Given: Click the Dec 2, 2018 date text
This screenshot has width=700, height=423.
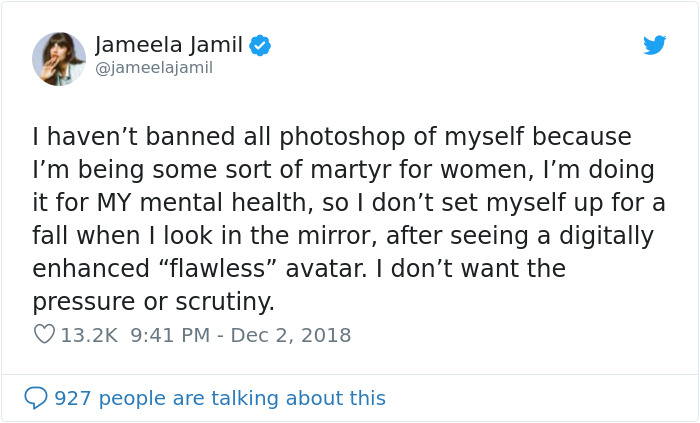Looking at the screenshot, I should point(291,335).
